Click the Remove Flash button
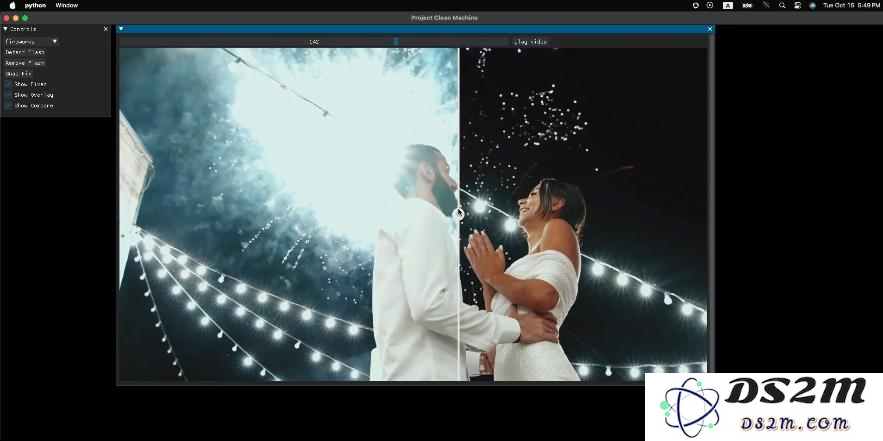The height and width of the screenshot is (441, 883). click(25, 63)
